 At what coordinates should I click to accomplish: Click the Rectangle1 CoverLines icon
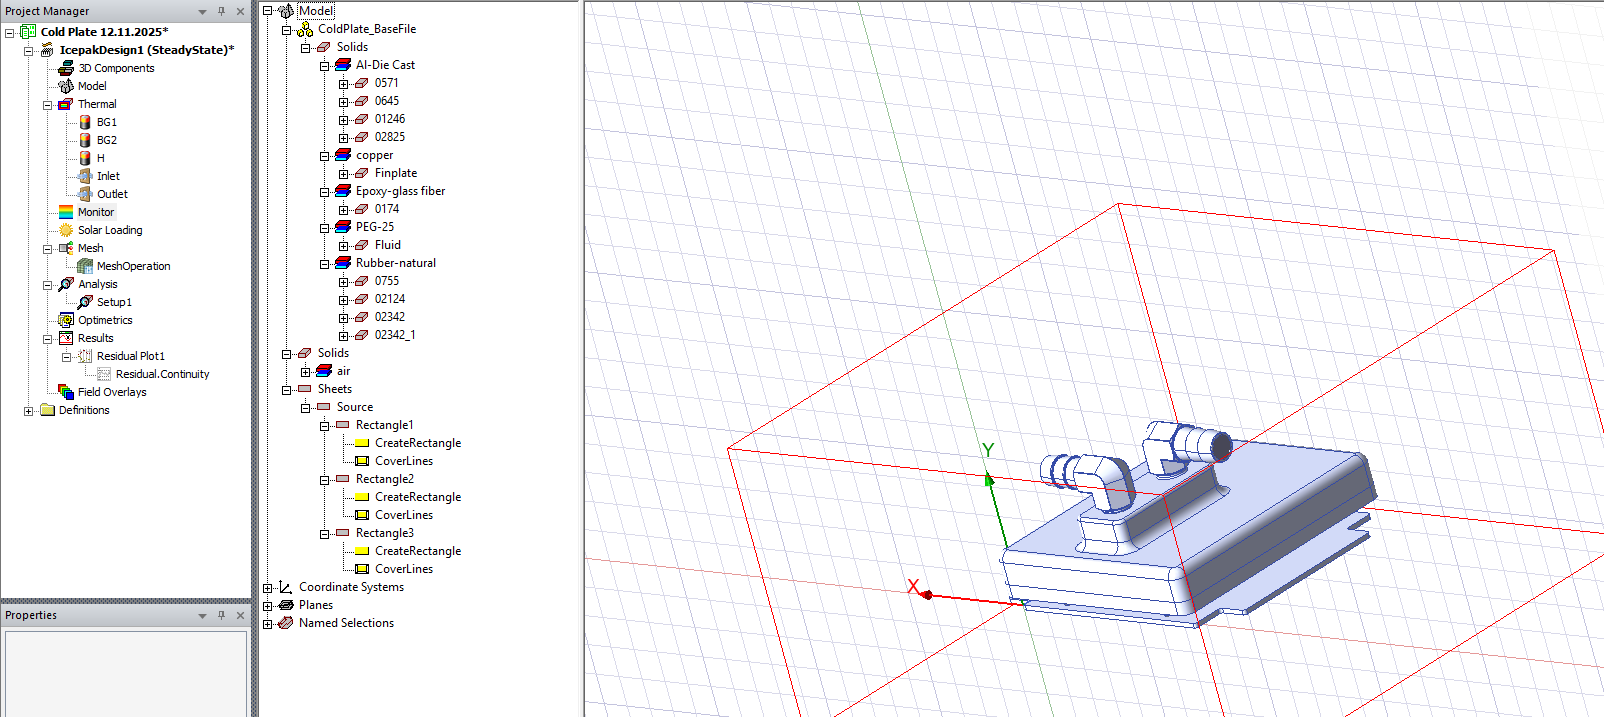point(362,461)
